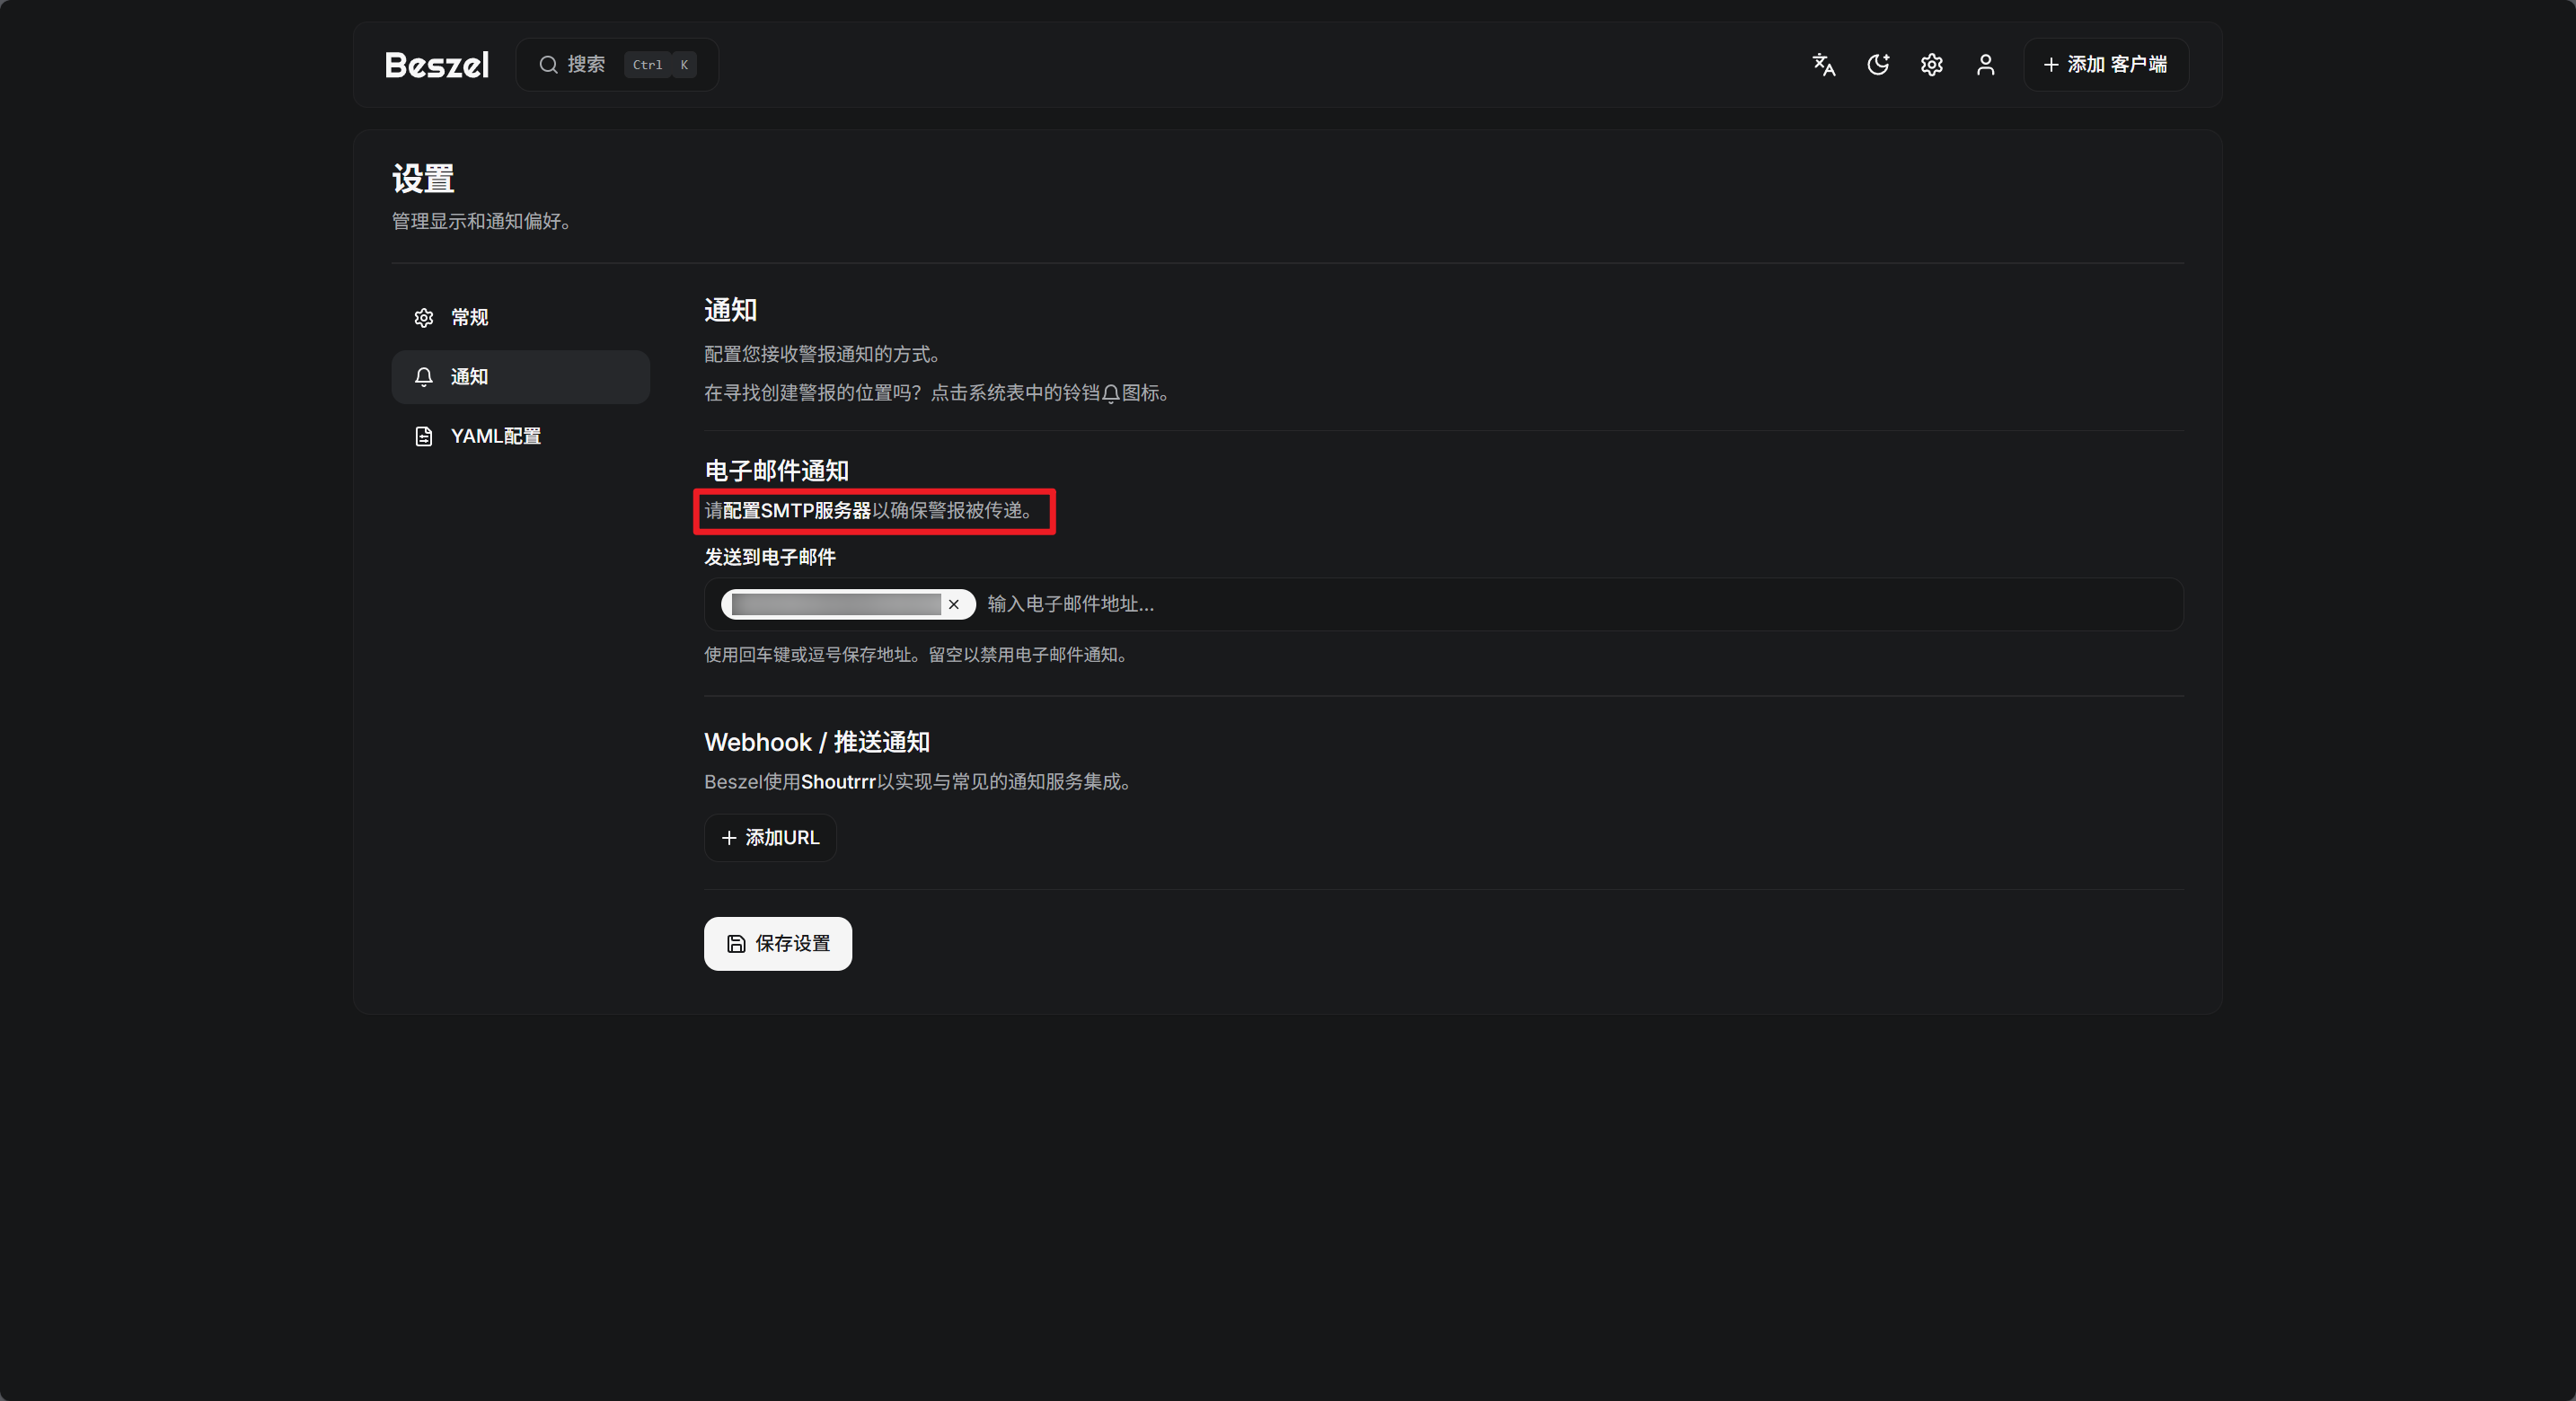Click the 保存设置 button
This screenshot has height=1401, width=2576.
tap(777, 944)
